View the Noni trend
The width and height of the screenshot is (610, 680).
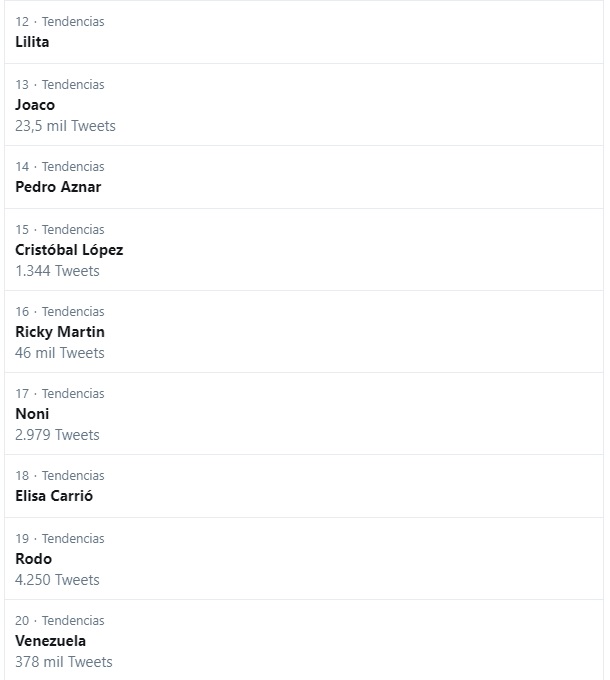point(32,414)
